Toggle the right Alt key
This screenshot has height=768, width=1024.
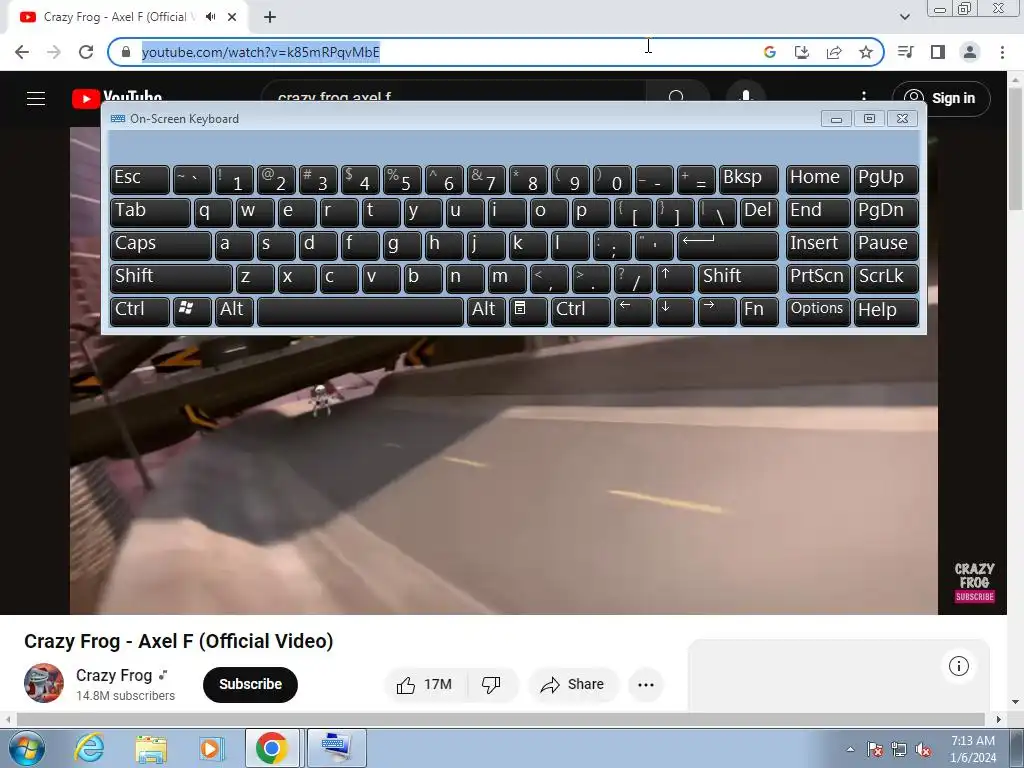(x=486, y=310)
